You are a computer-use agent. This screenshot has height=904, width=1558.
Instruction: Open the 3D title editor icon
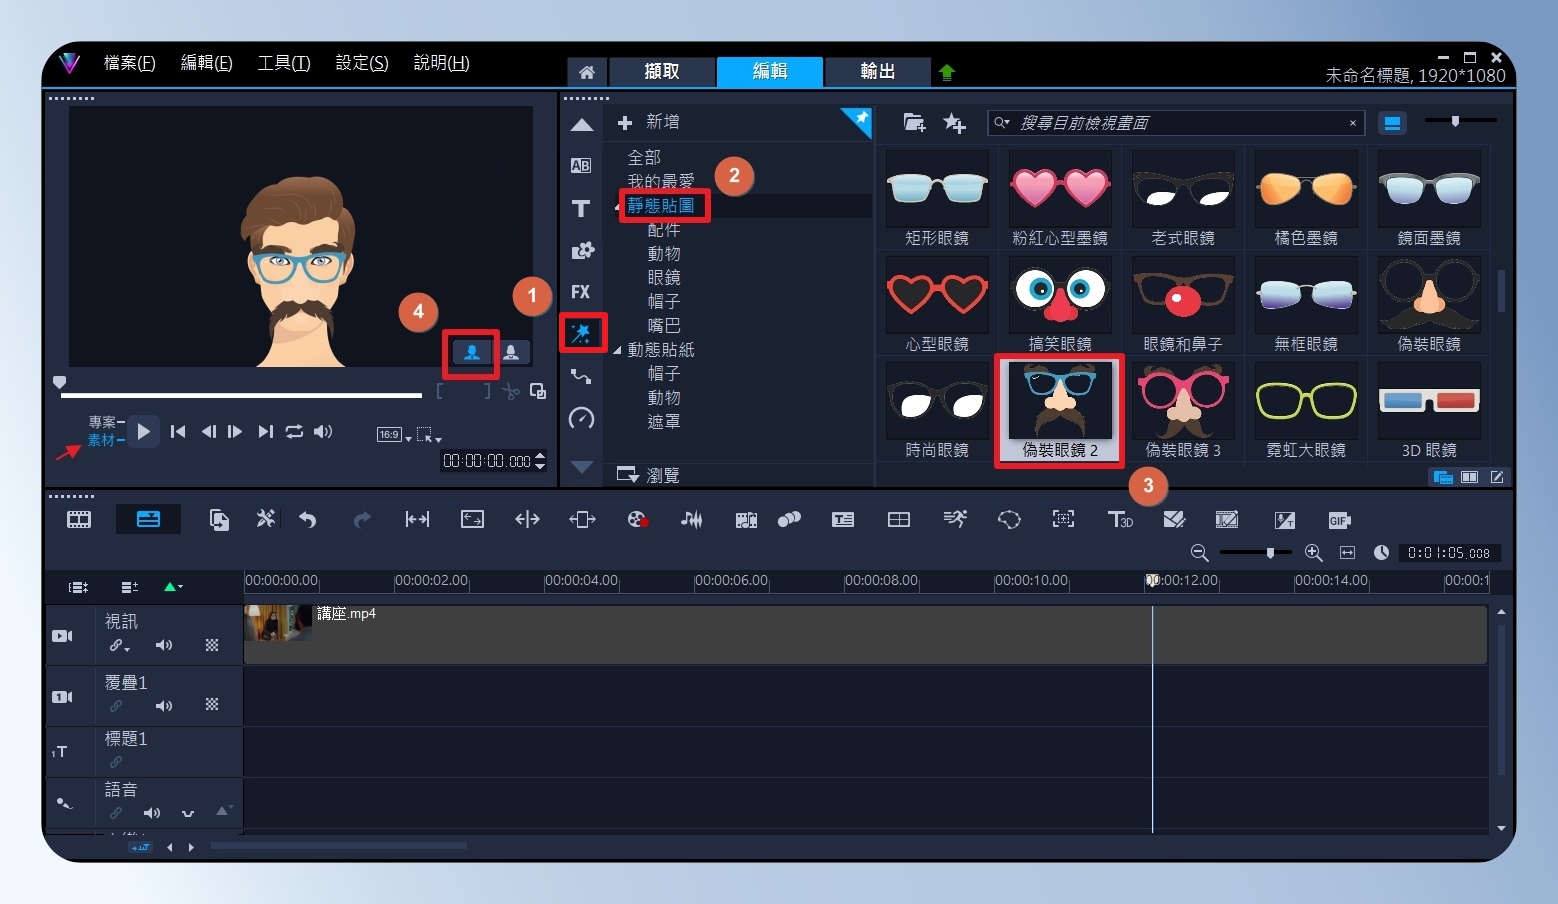pos(1120,519)
